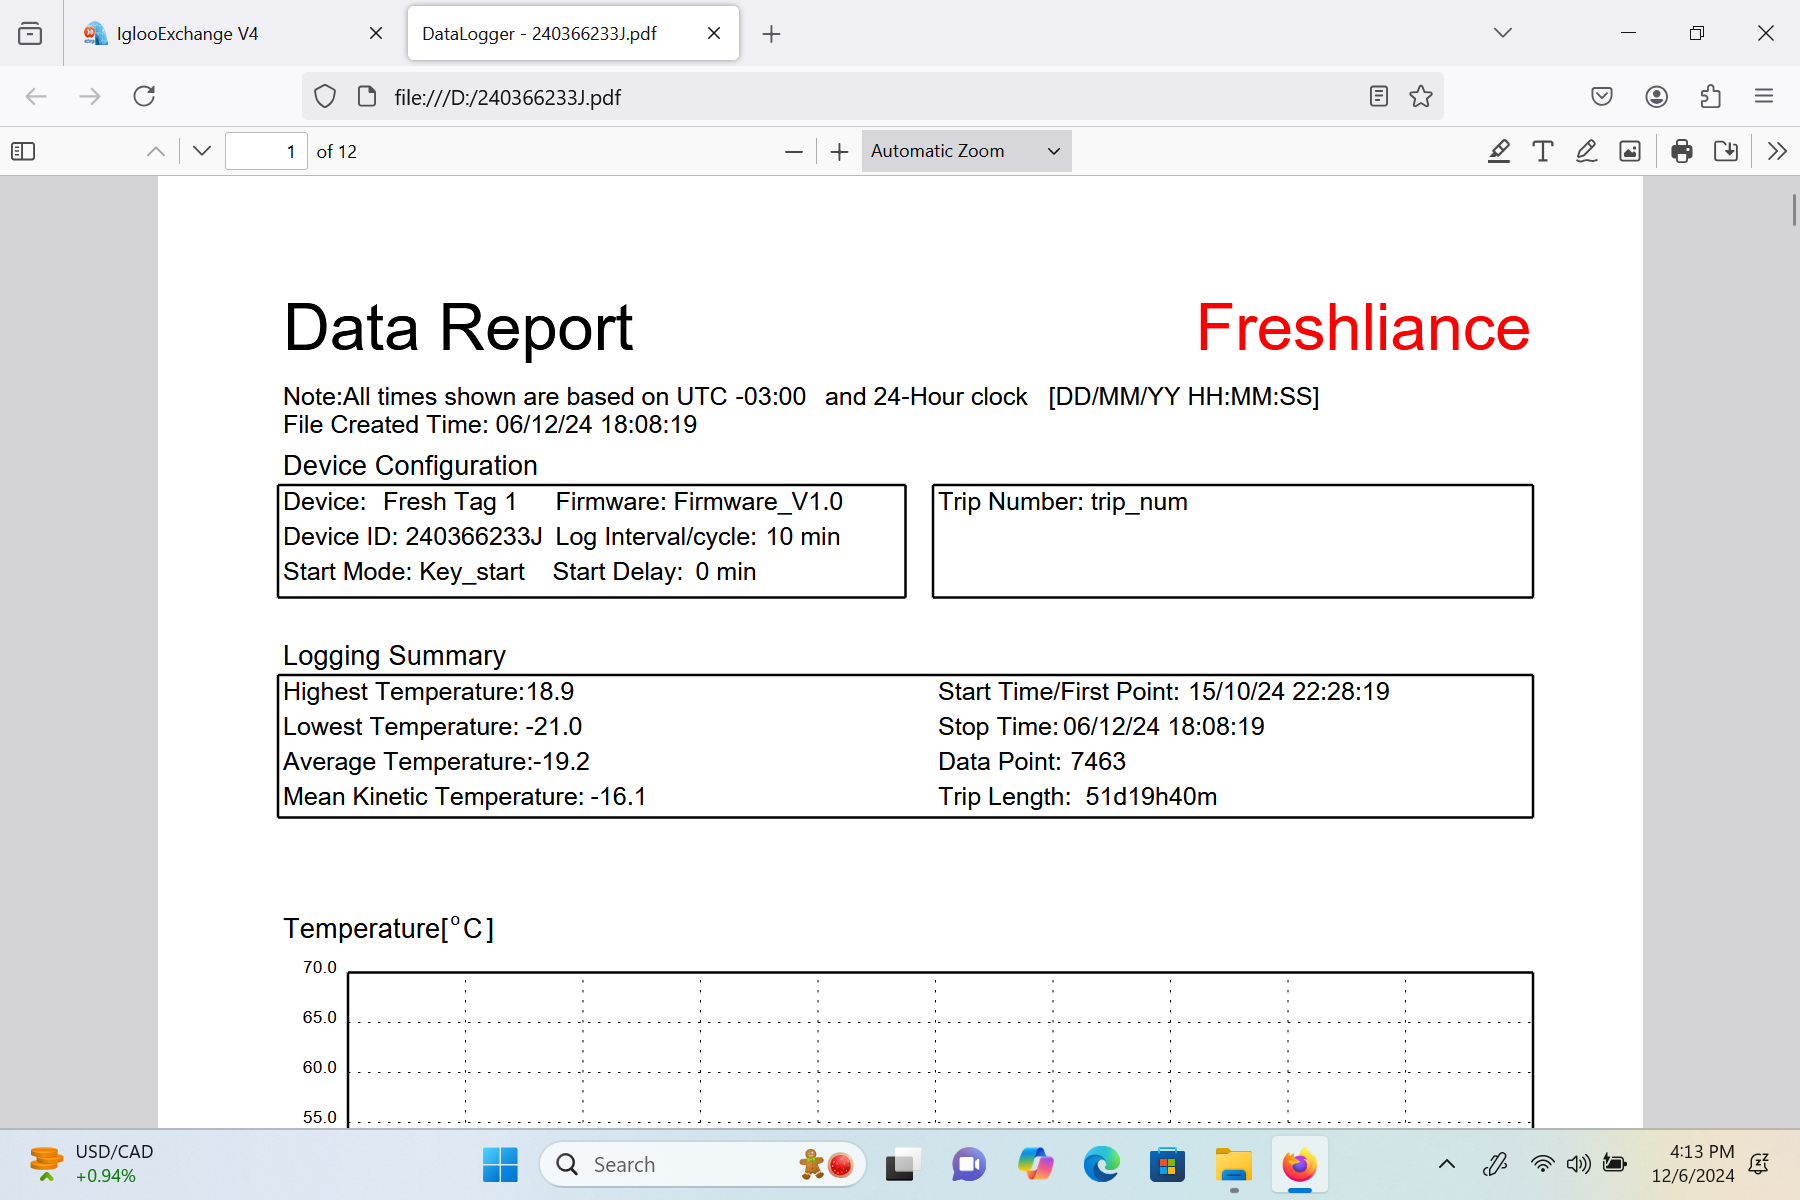
Task: Close the DataLogger PDF tab
Action: pyautogui.click(x=714, y=33)
